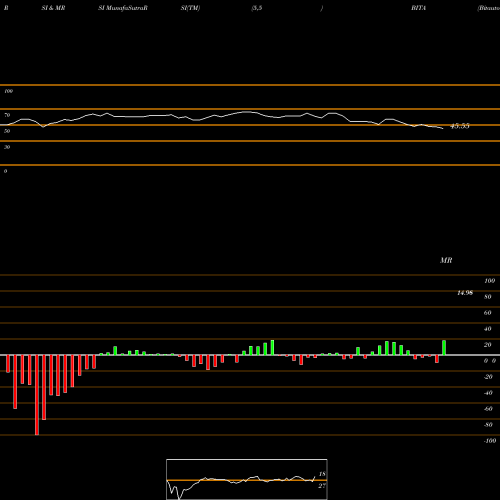The width and height of the screenshot is (500, 500).
Task: Click the tallest red histogram bar near -100
Action: pos(37,395)
